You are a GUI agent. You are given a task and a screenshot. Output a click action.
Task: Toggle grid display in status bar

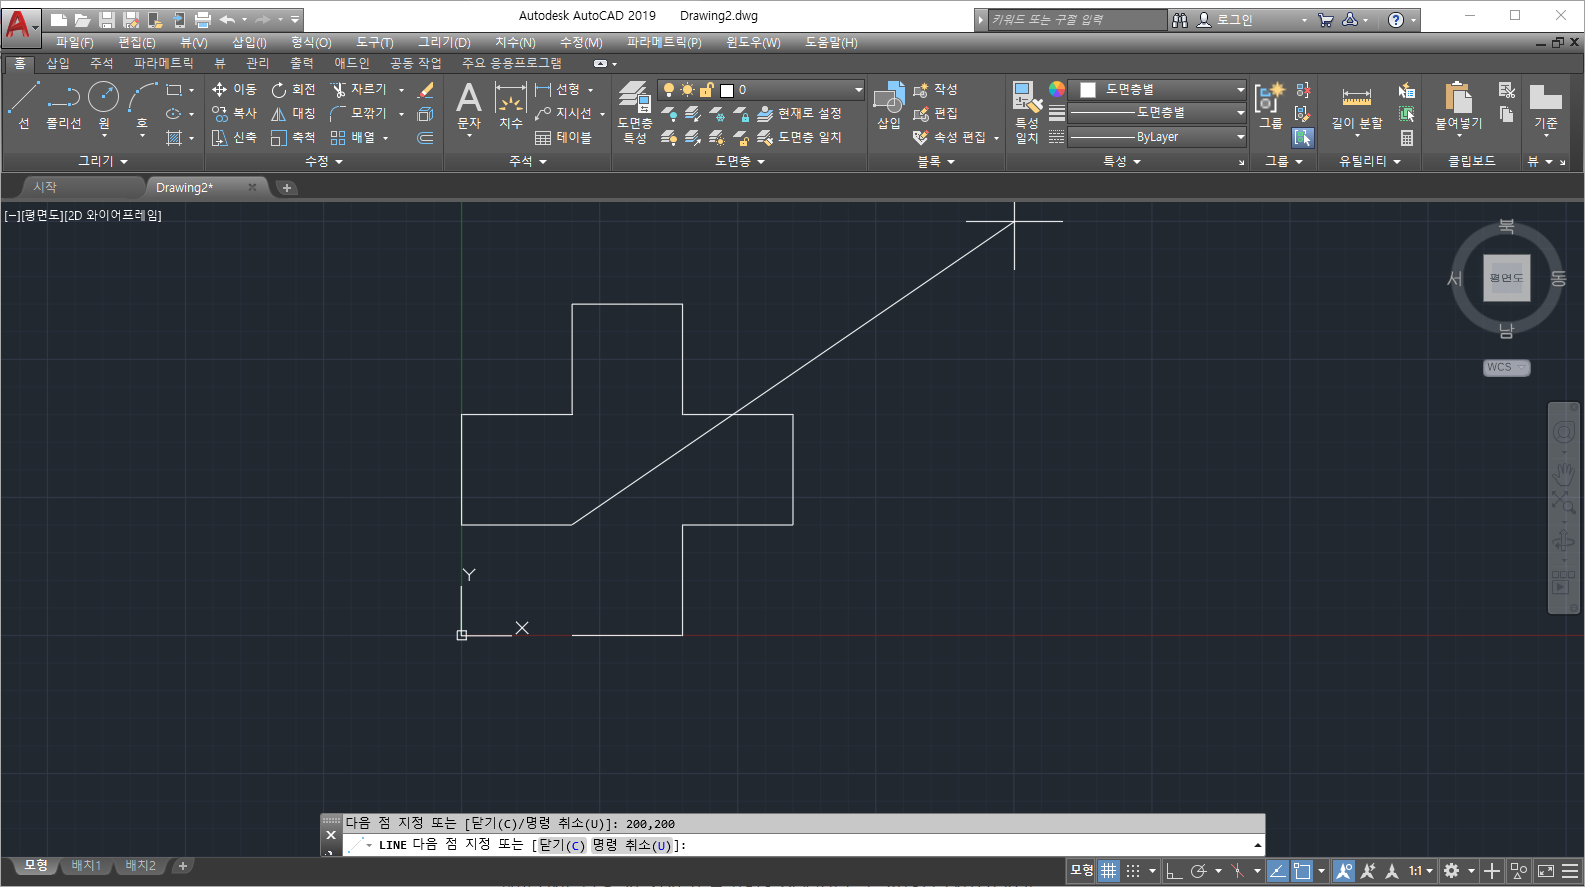tap(1108, 871)
